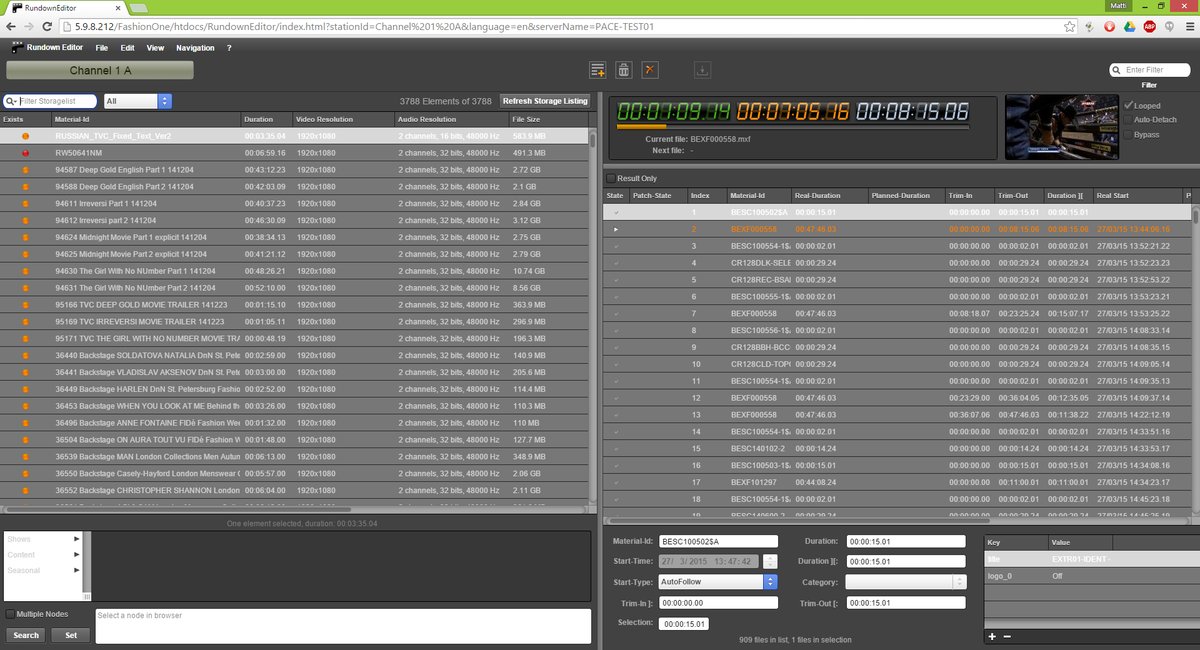Click the state checkmark of rundown row 1
The height and width of the screenshot is (650, 1200).
point(616,212)
